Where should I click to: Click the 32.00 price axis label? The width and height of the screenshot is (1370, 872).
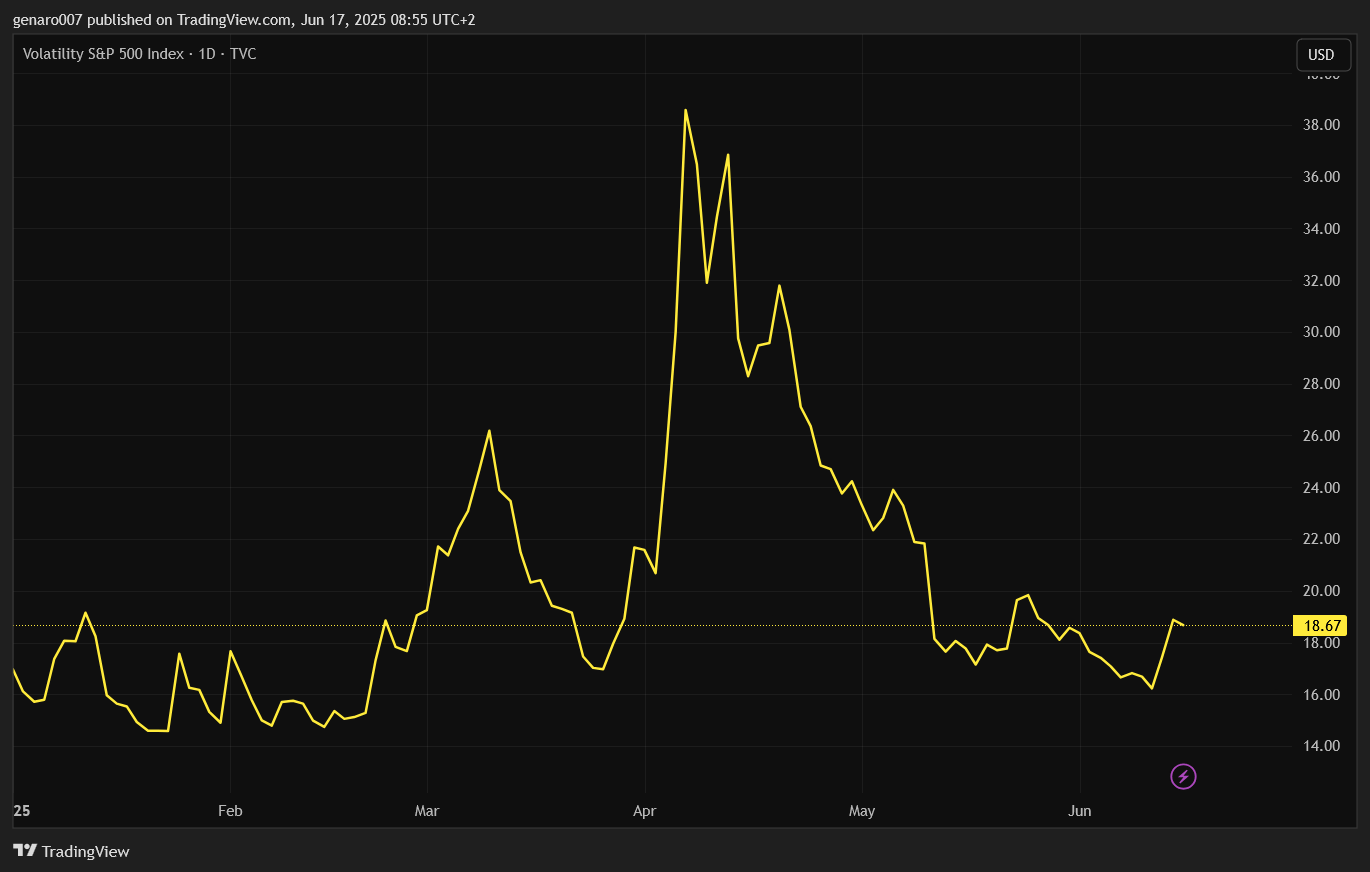(1322, 281)
